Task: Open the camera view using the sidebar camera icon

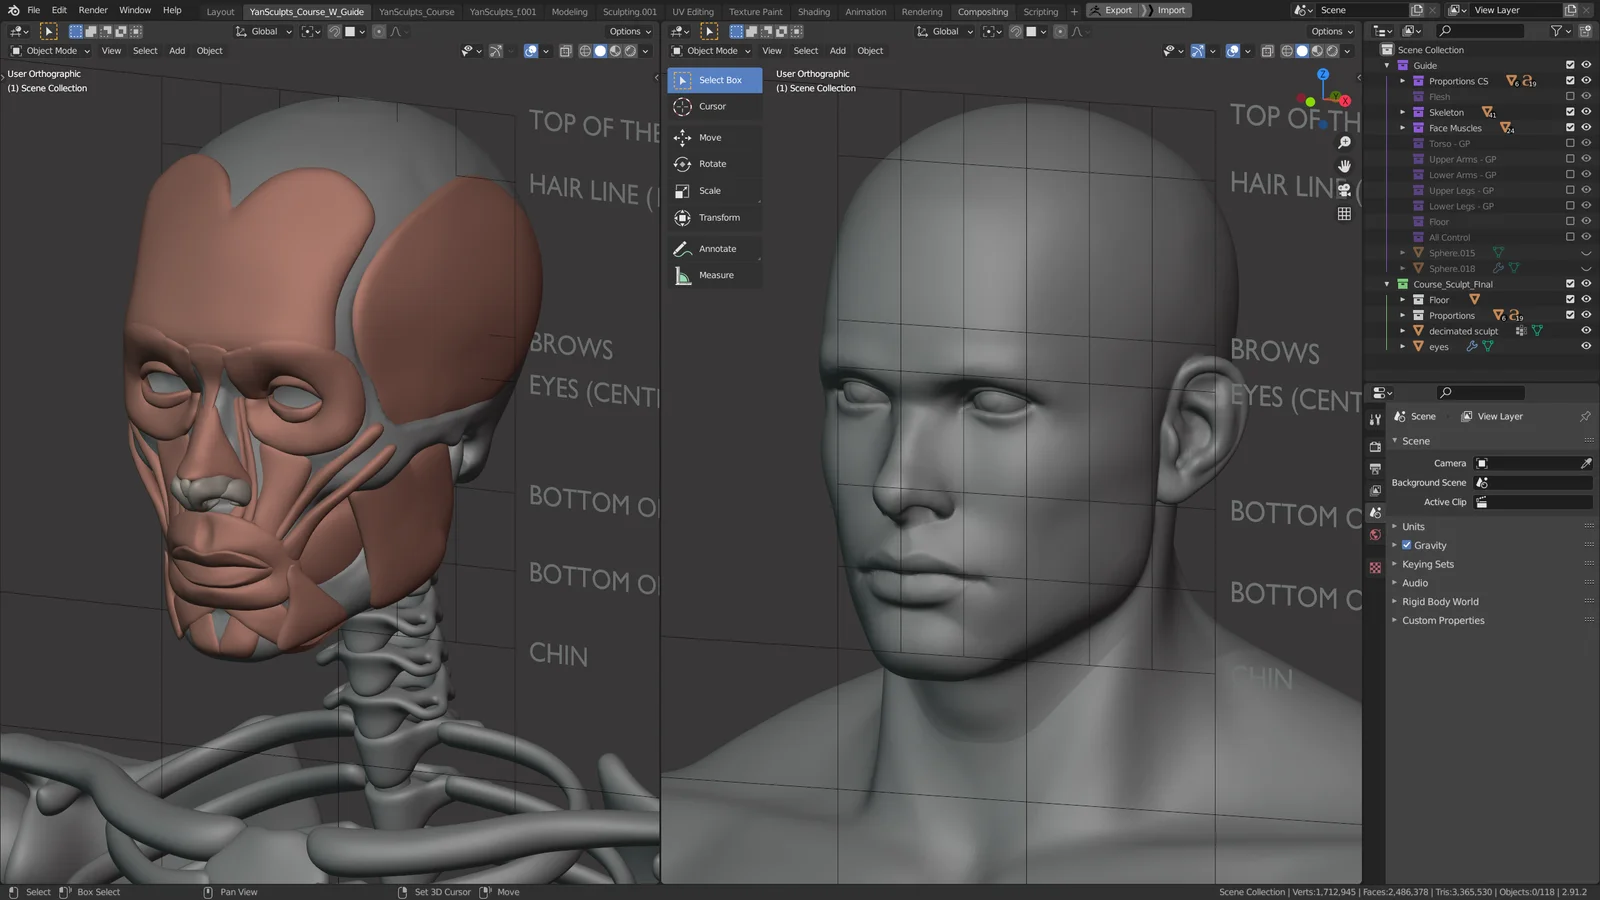Action: tap(1345, 190)
